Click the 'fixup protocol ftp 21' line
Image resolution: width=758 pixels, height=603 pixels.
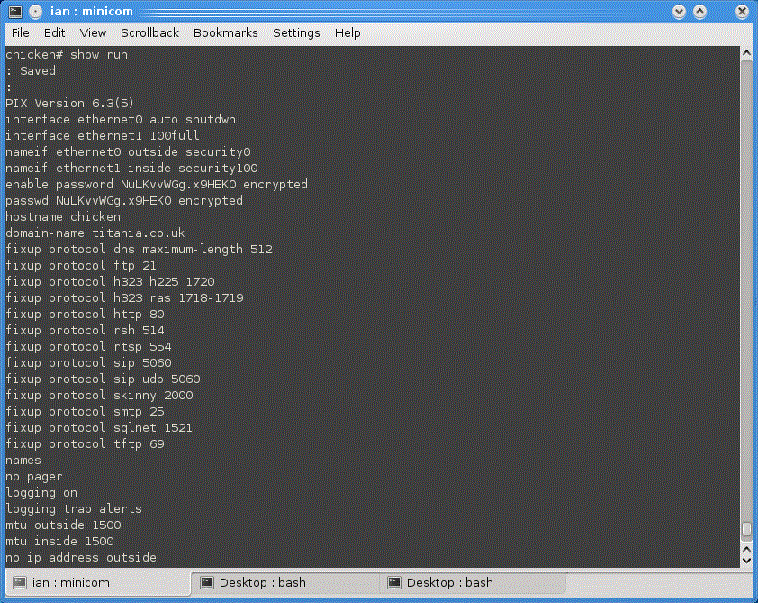coord(81,265)
